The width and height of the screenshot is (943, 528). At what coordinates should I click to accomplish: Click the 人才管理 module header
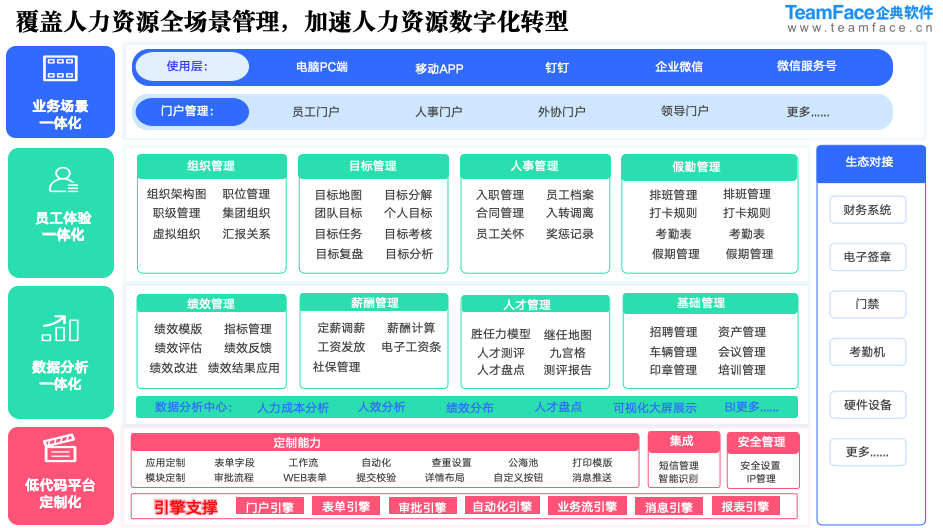535,304
